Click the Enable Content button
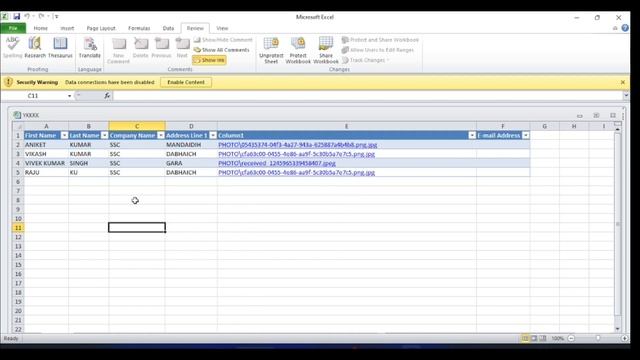Image resolution: width=640 pixels, height=360 pixels. 186,82
